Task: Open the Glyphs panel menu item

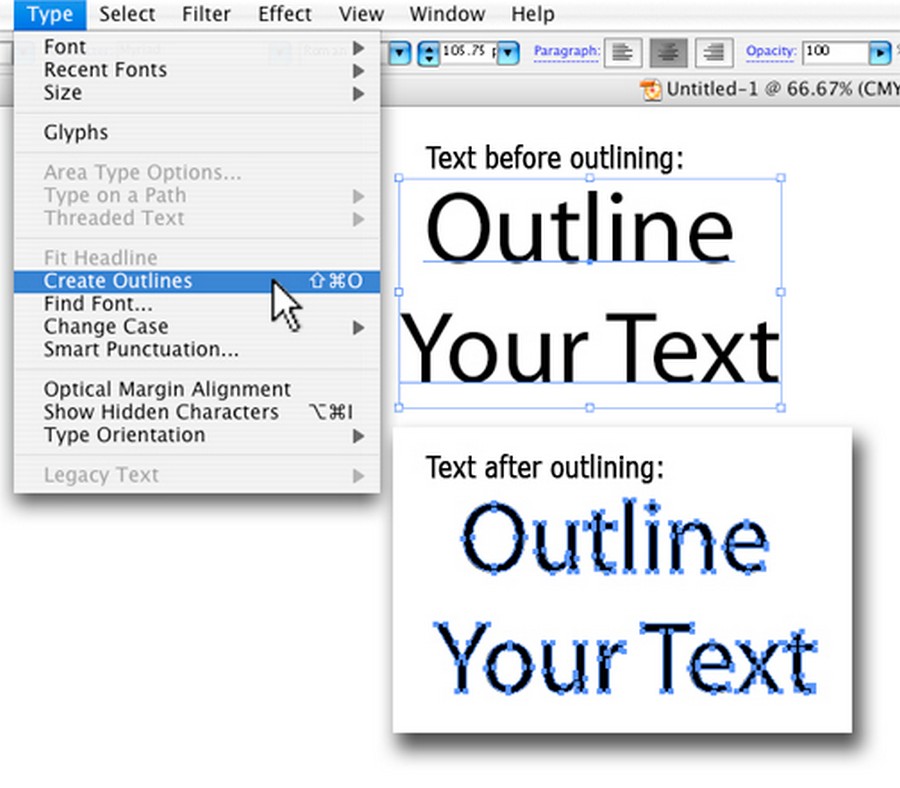Action: tap(76, 133)
